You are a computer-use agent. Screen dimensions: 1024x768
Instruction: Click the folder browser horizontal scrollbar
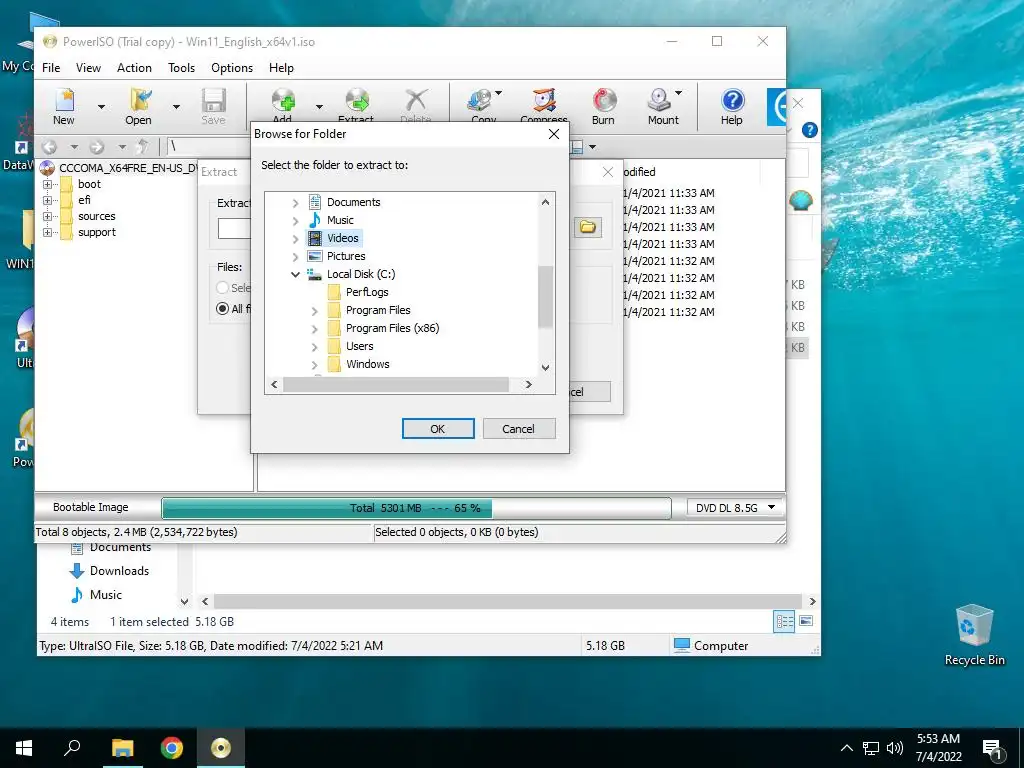396,385
